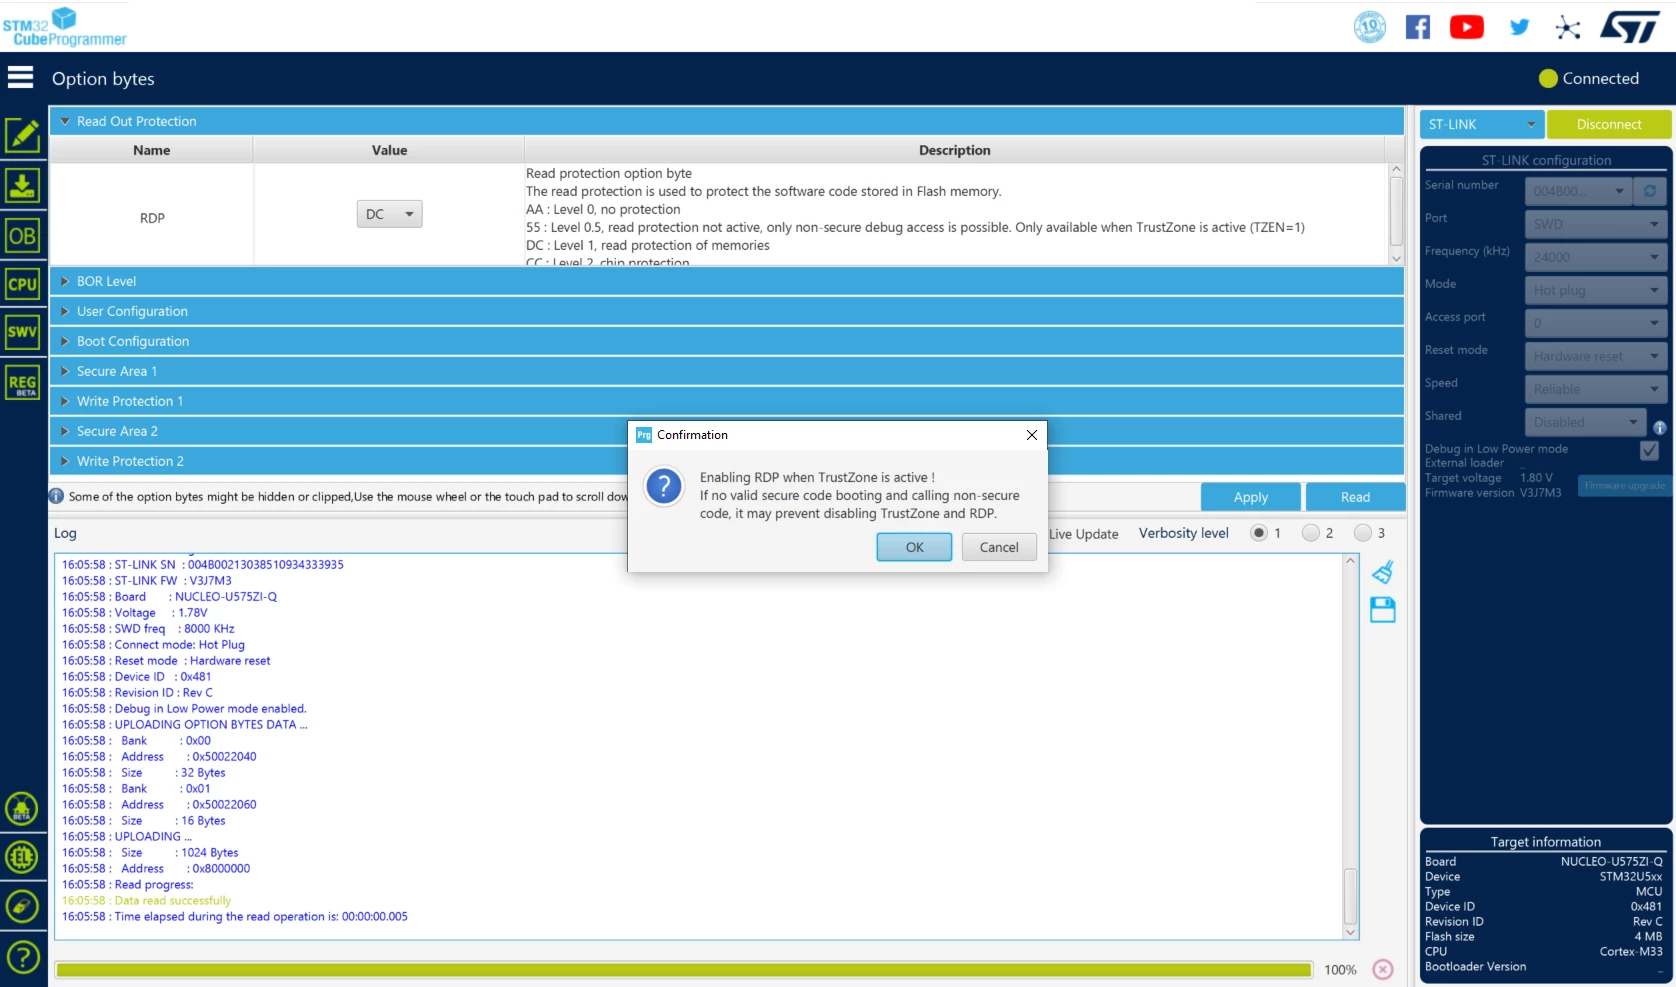Apply the option bytes

(1251, 497)
